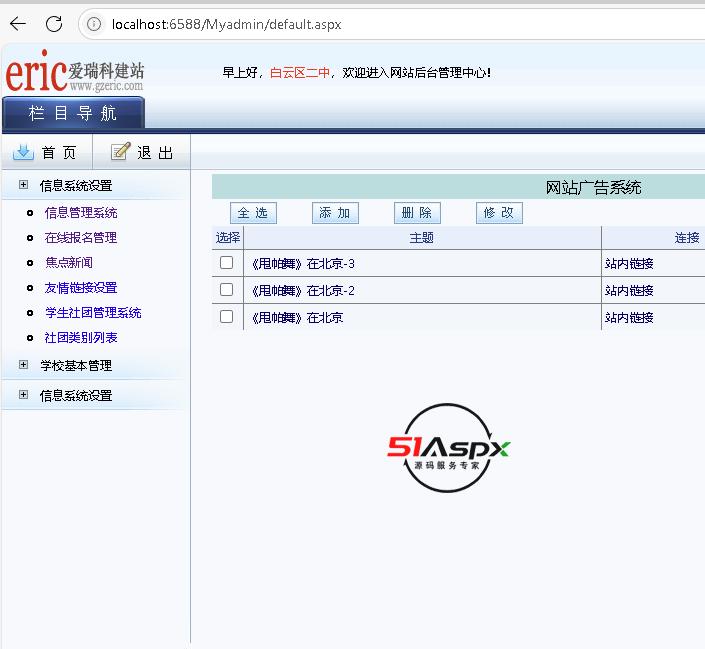Open the 学生社团管理系统 sidebar link

(x=93, y=313)
